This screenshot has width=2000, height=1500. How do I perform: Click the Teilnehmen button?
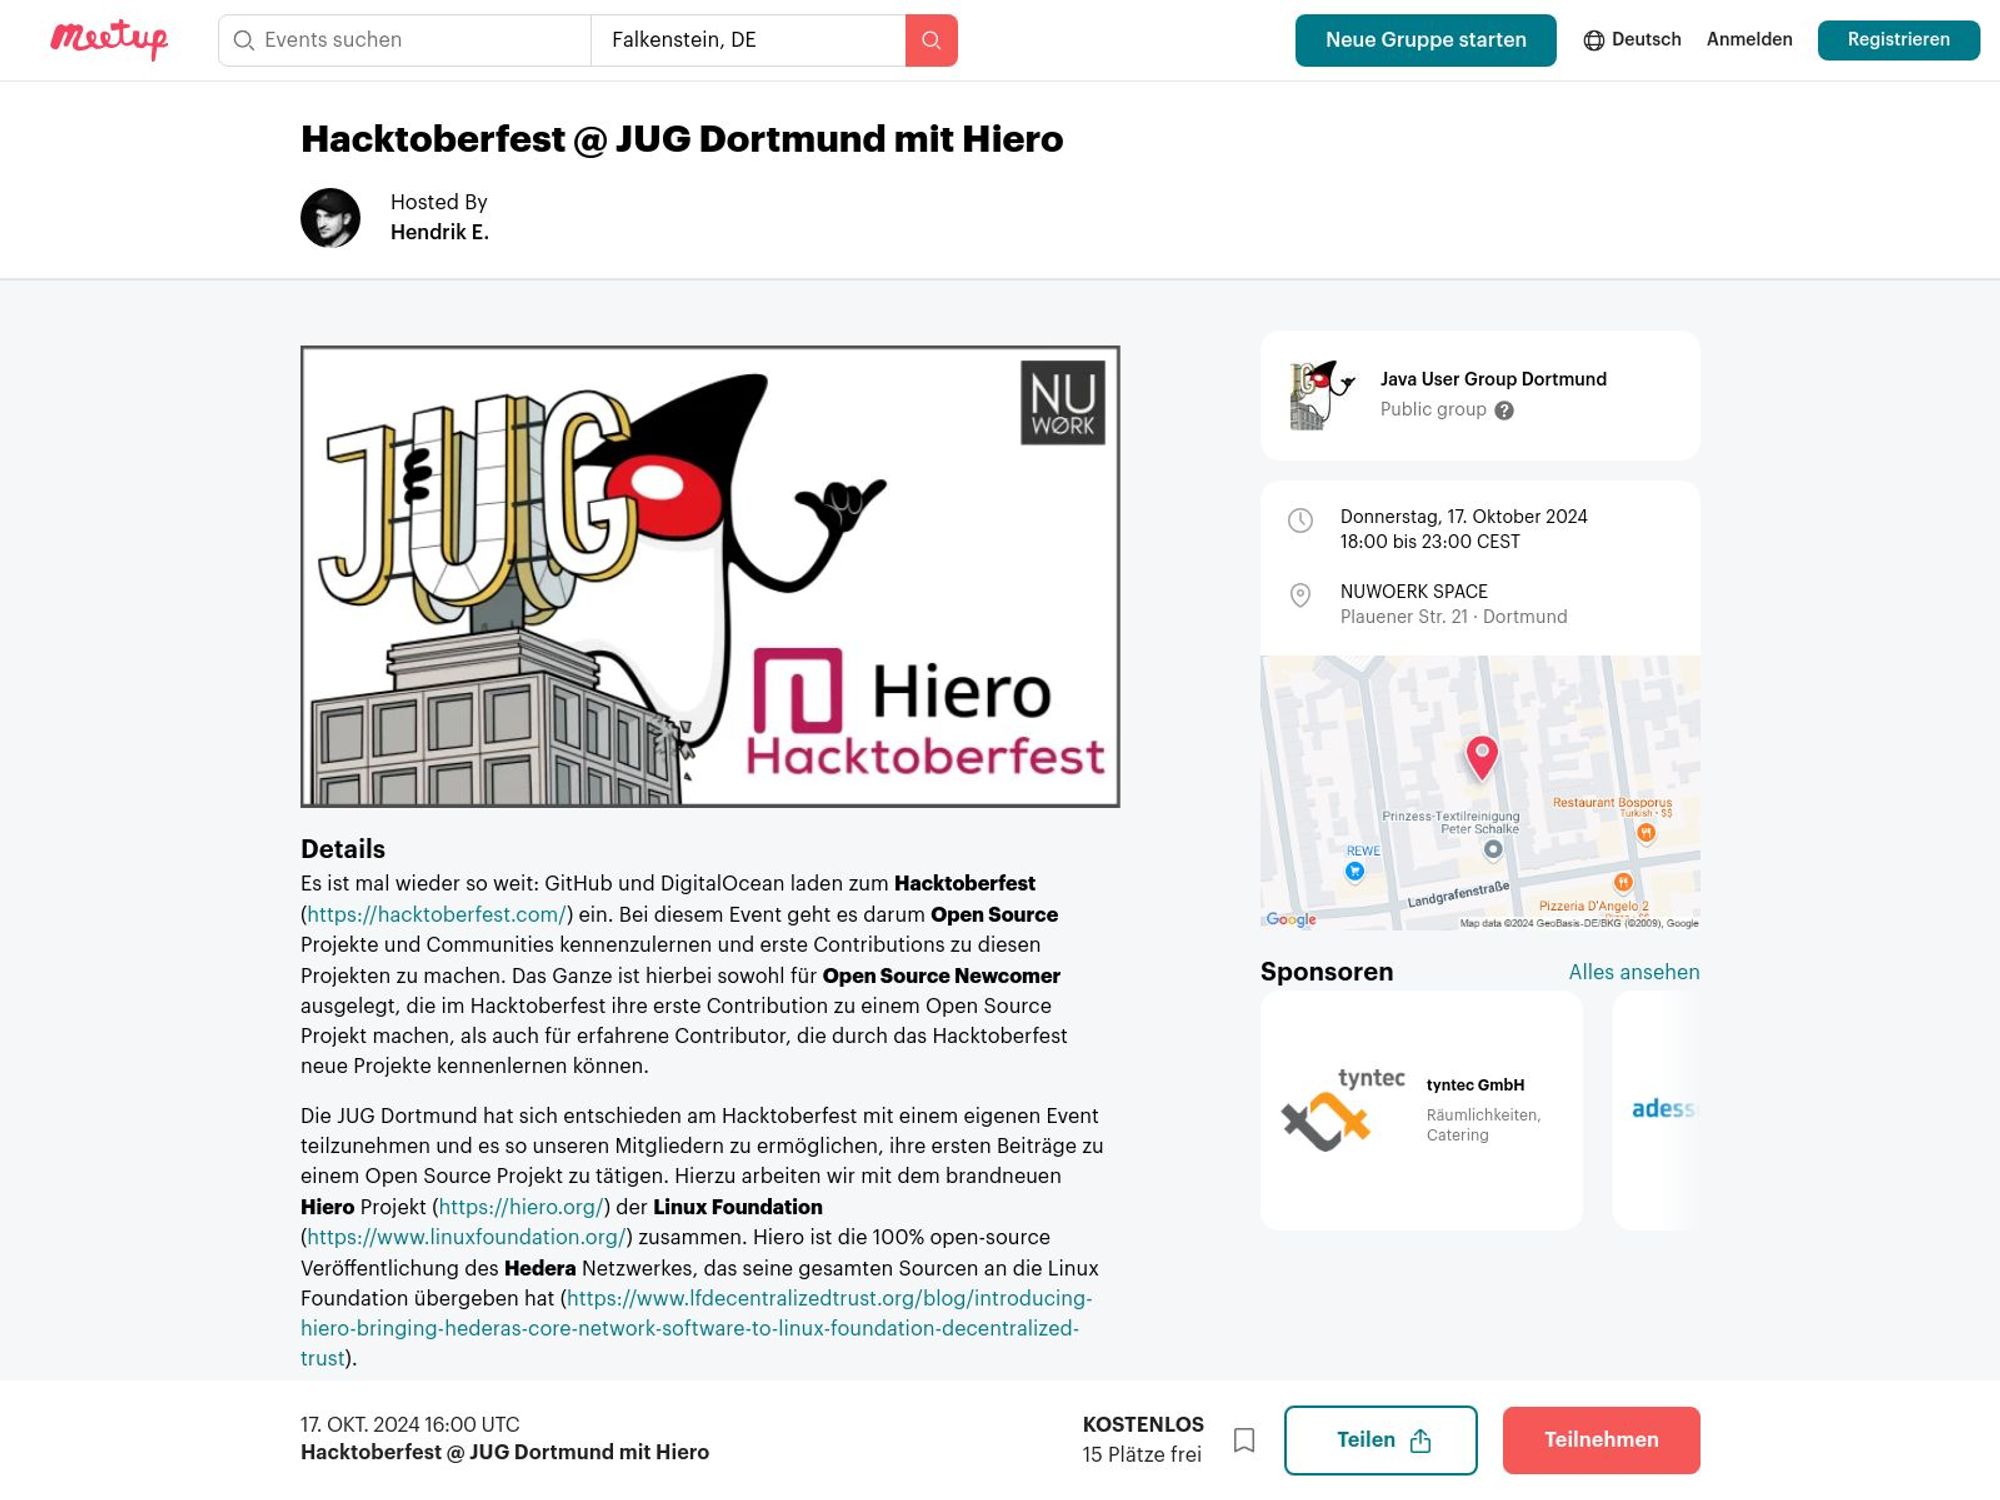click(x=1601, y=1440)
